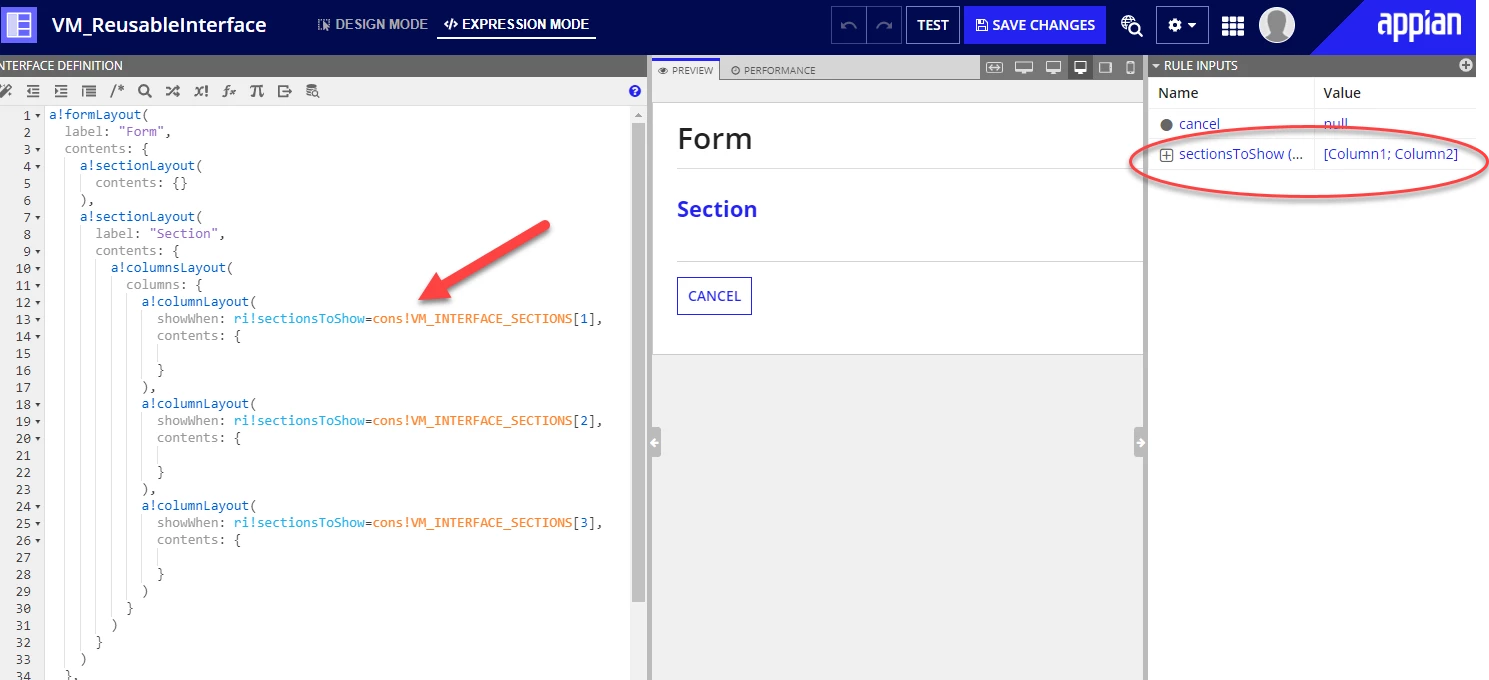This screenshot has height=680, width=1489.
Task: Open the find magnifier in editor toolbar
Action: [x=145, y=91]
